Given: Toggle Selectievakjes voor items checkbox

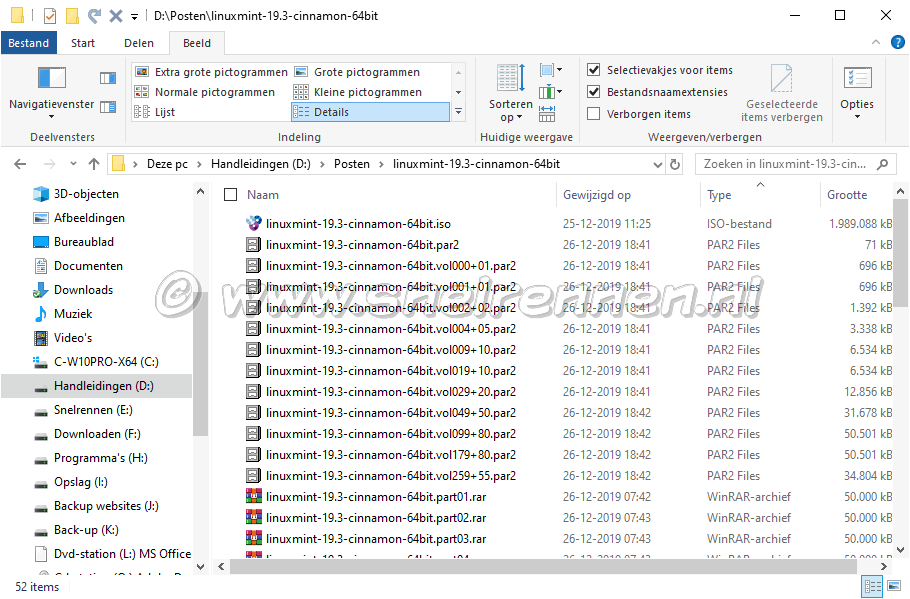Looking at the screenshot, I should tap(593, 70).
